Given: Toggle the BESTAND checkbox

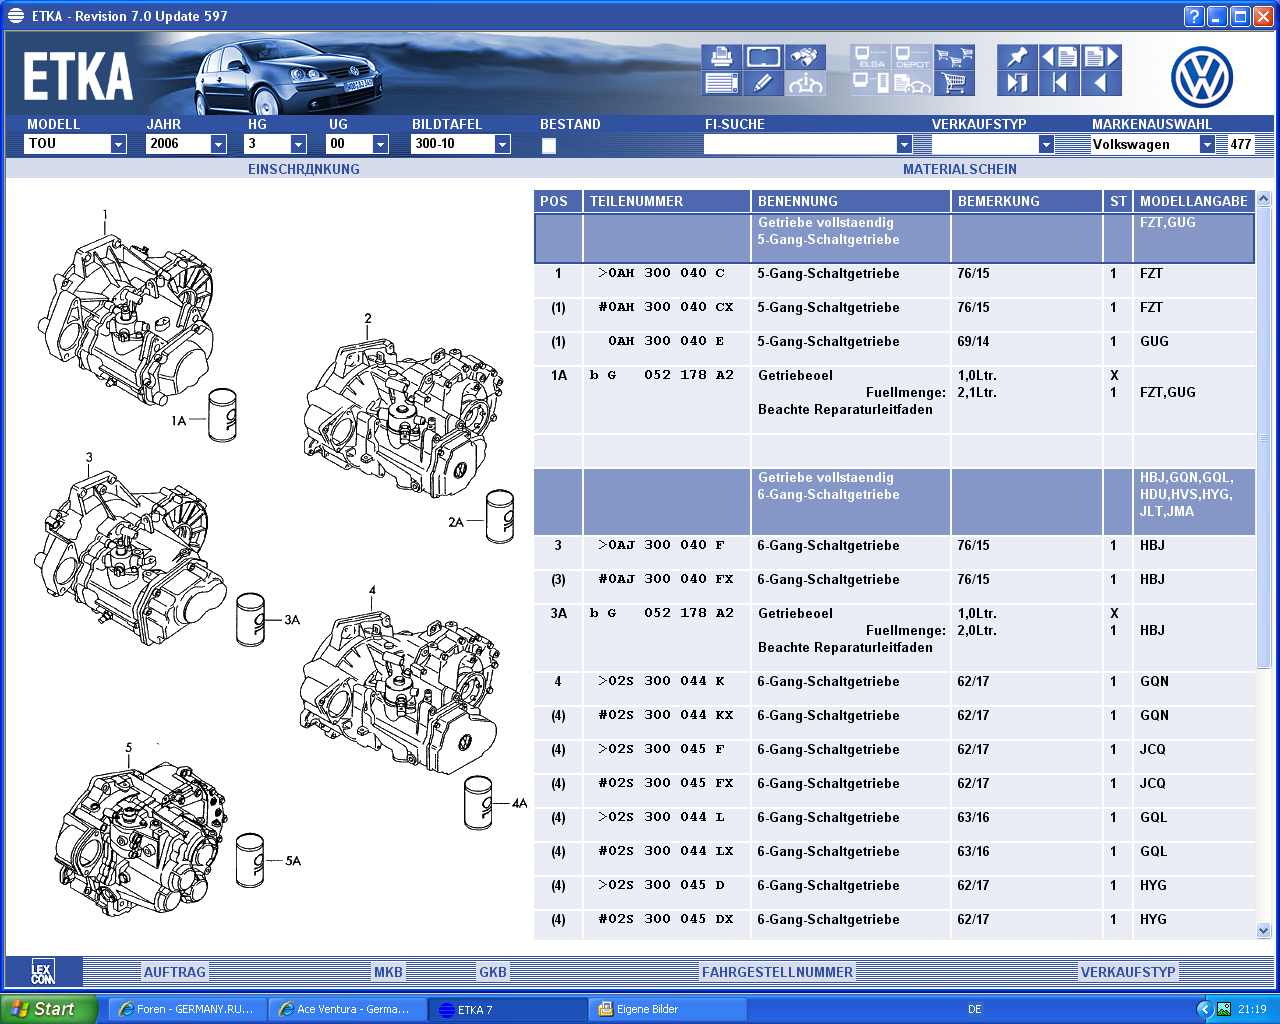Looking at the screenshot, I should [549, 146].
